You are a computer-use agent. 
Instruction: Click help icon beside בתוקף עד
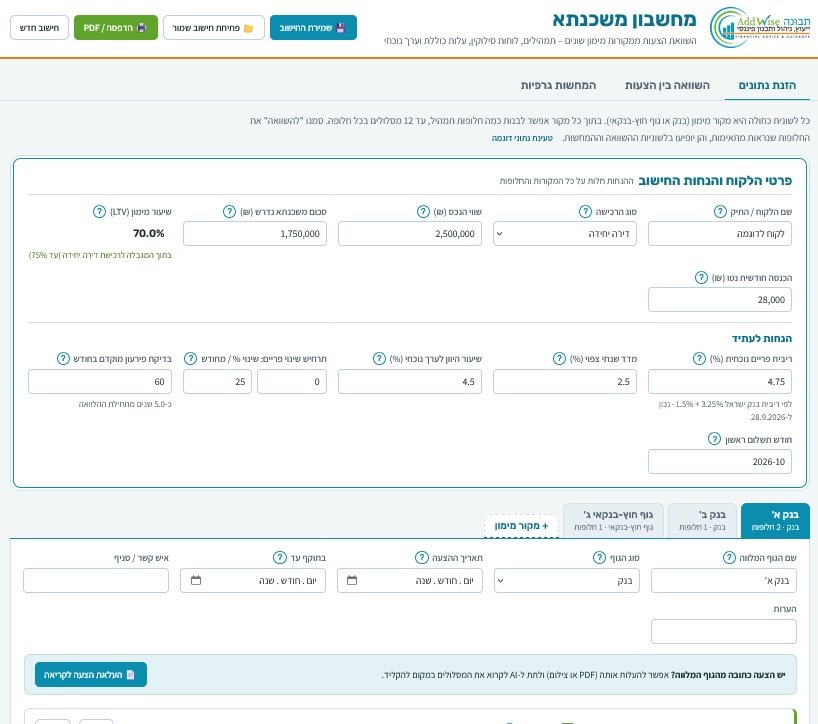coord(280,558)
